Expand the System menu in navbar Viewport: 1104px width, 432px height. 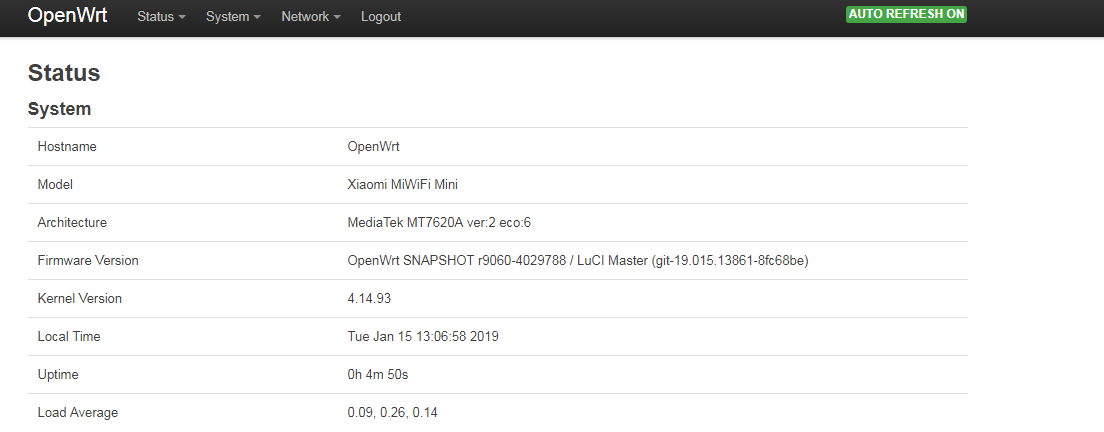point(233,16)
